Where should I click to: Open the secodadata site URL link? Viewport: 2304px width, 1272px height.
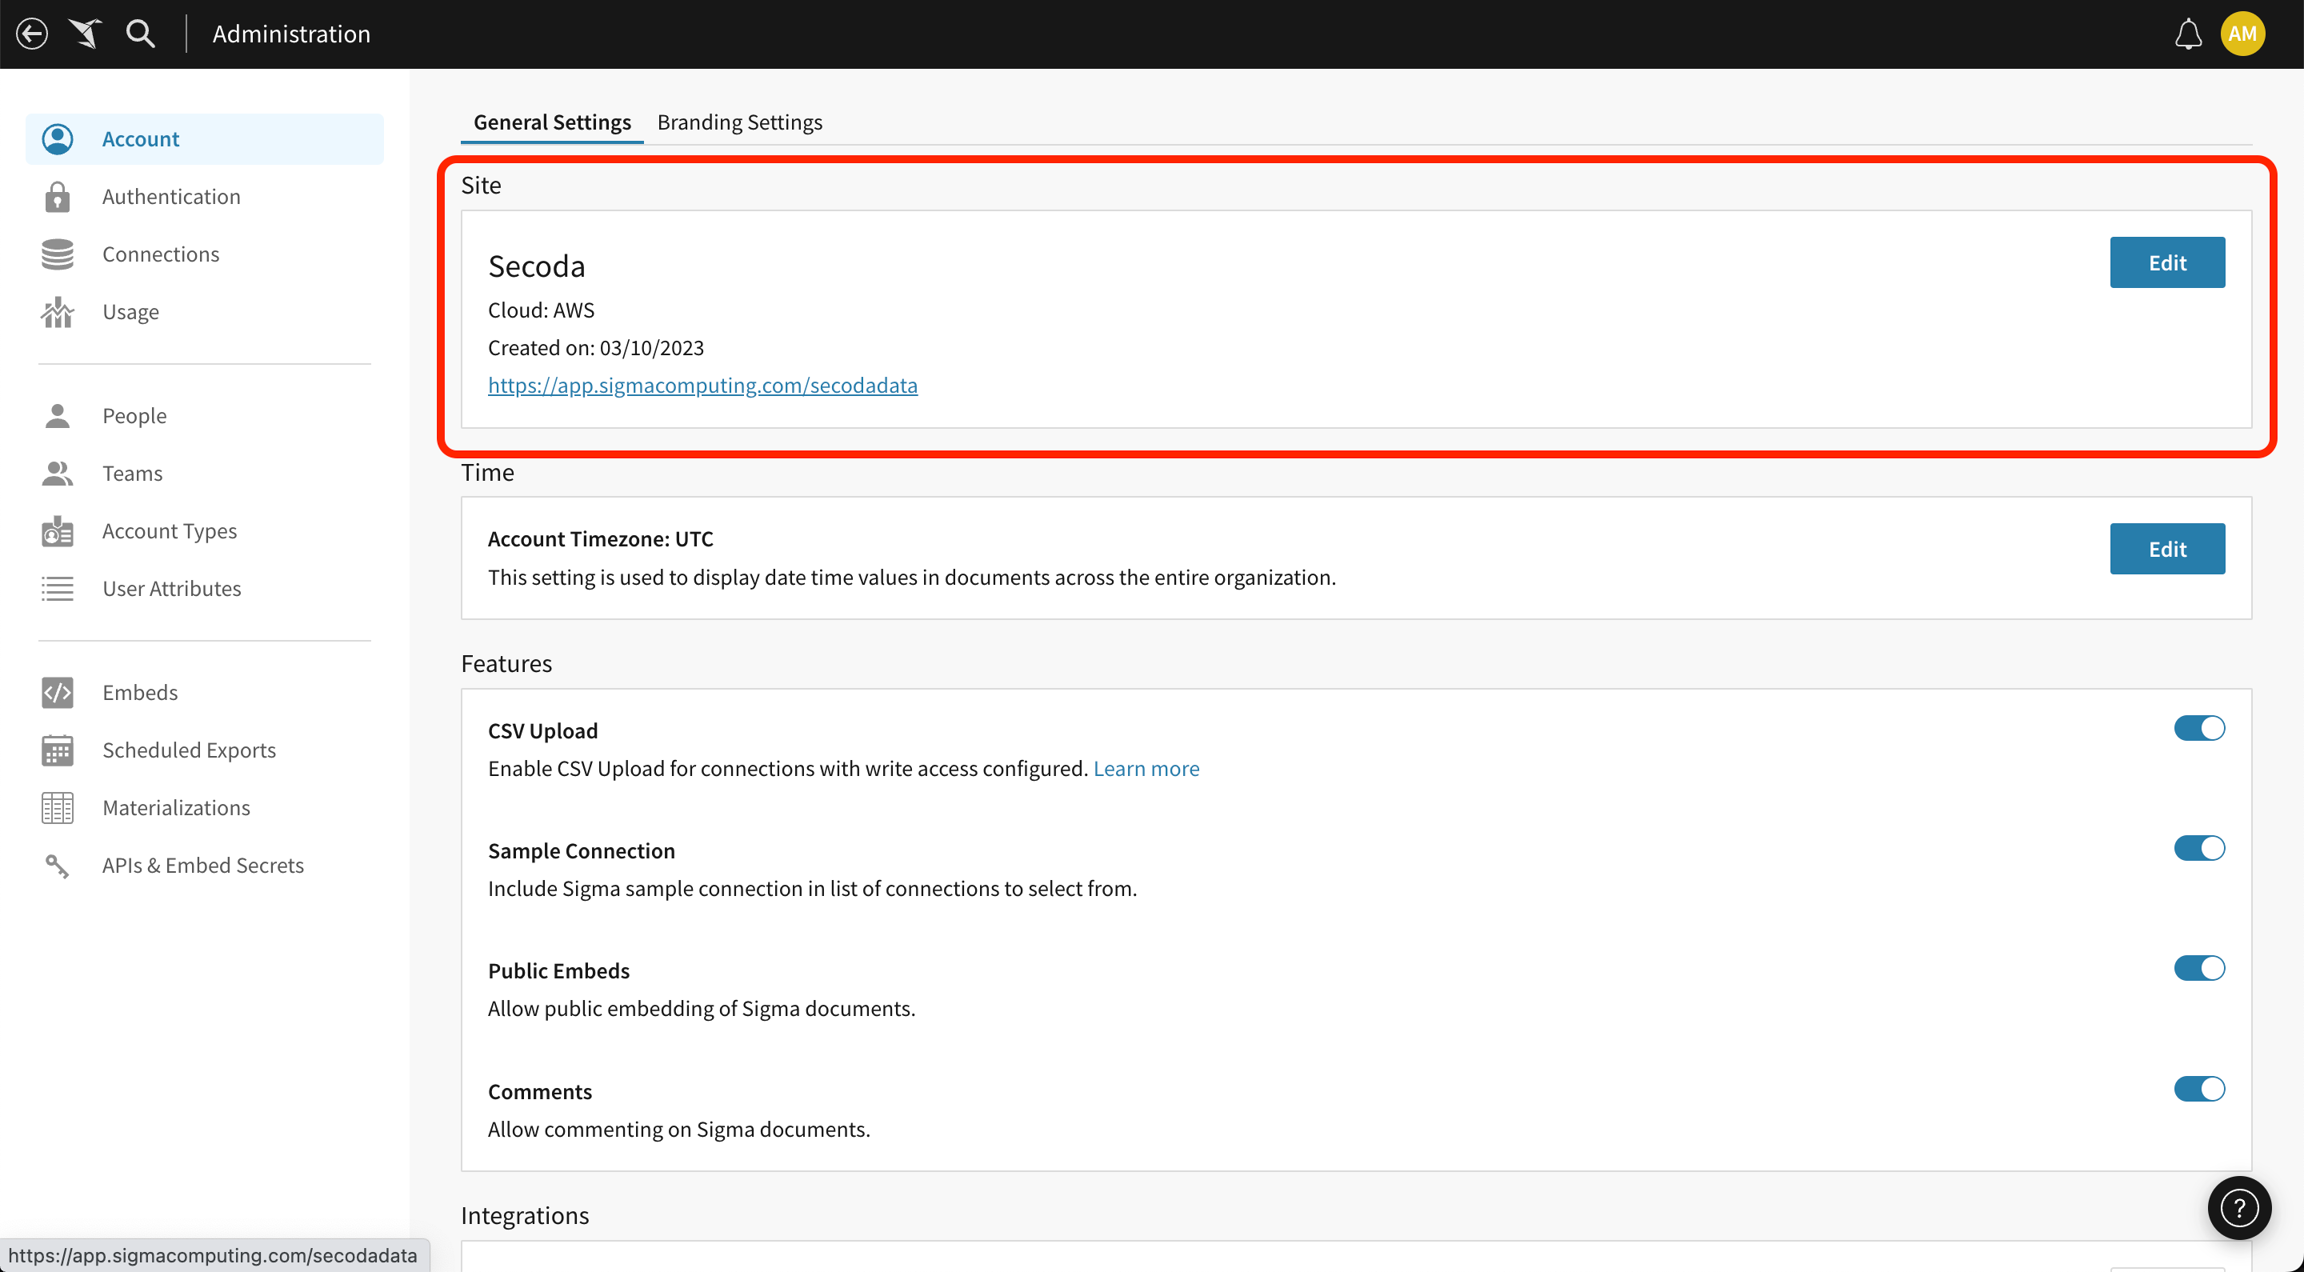pos(702,385)
